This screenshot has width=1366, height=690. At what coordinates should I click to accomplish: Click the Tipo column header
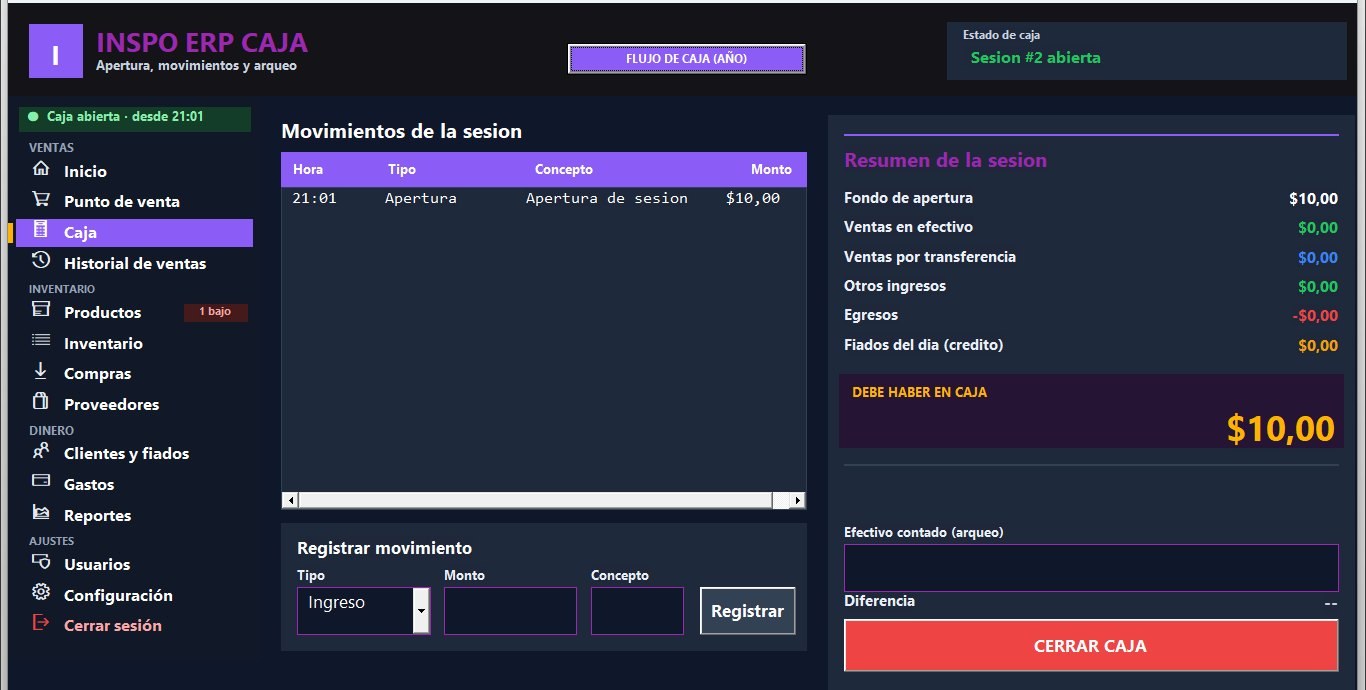point(402,170)
